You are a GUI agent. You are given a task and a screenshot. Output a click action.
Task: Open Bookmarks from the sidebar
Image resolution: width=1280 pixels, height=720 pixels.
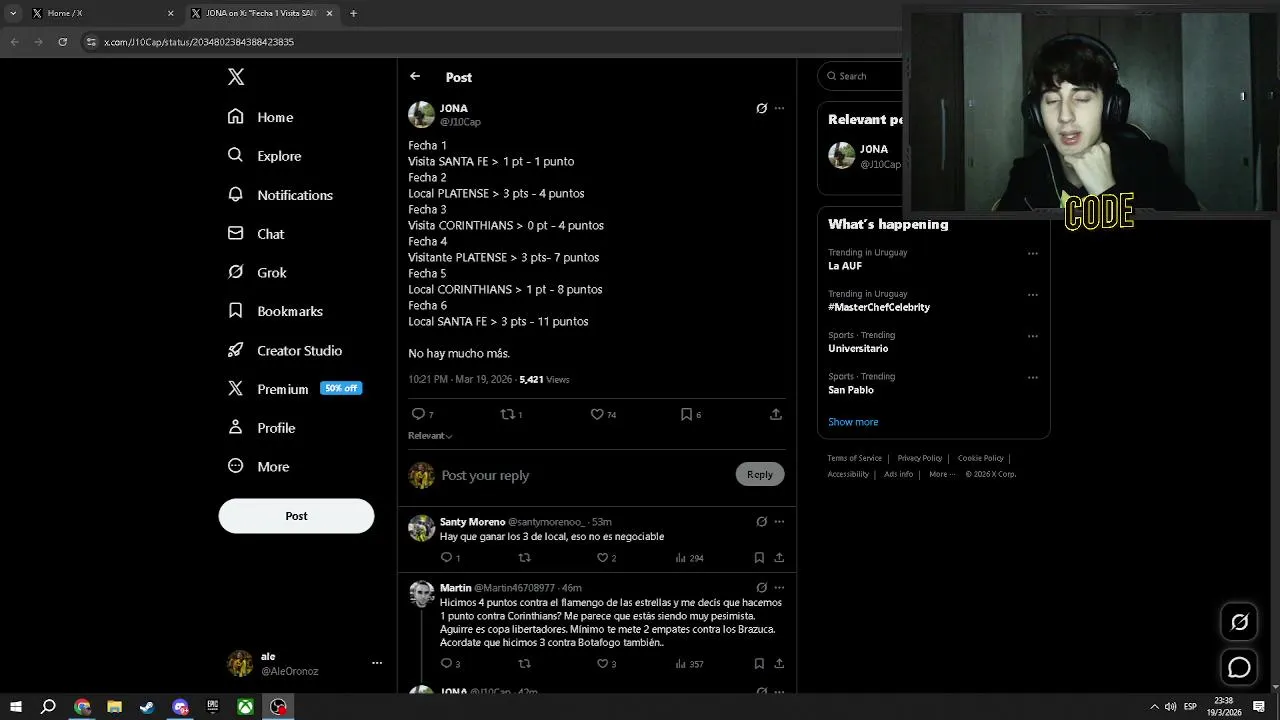[275, 311]
